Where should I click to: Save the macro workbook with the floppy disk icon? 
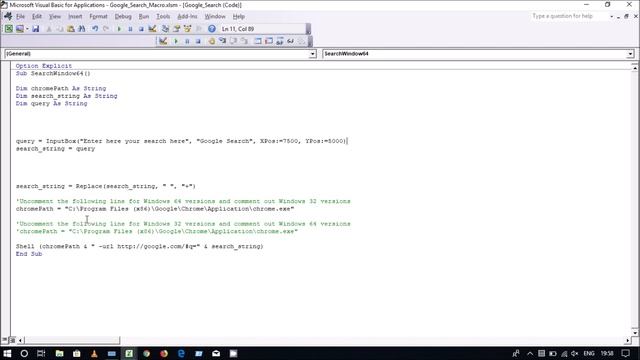[36, 29]
